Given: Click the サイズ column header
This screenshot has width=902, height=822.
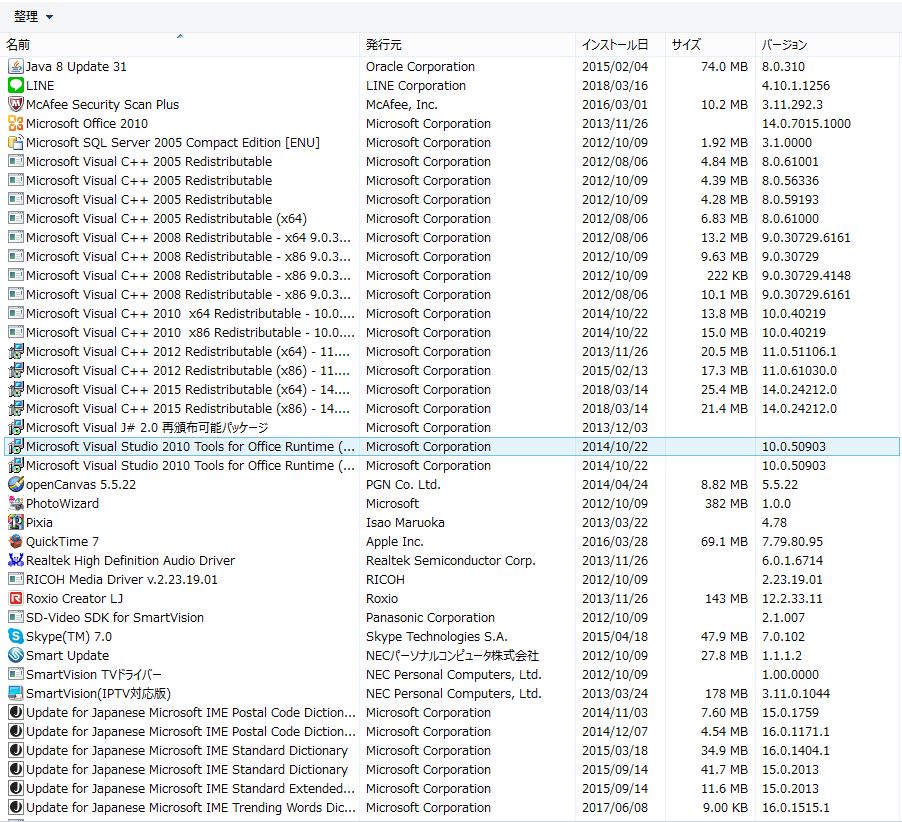Looking at the screenshot, I should coord(710,45).
